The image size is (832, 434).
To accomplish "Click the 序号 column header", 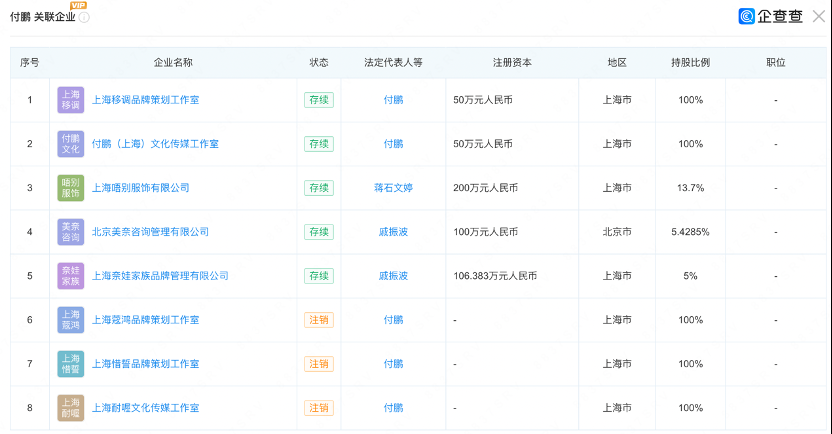I will [30, 63].
